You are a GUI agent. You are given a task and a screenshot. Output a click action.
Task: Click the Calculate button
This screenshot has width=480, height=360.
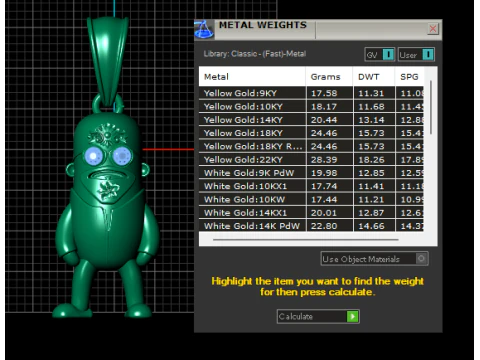[x=318, y=316]
